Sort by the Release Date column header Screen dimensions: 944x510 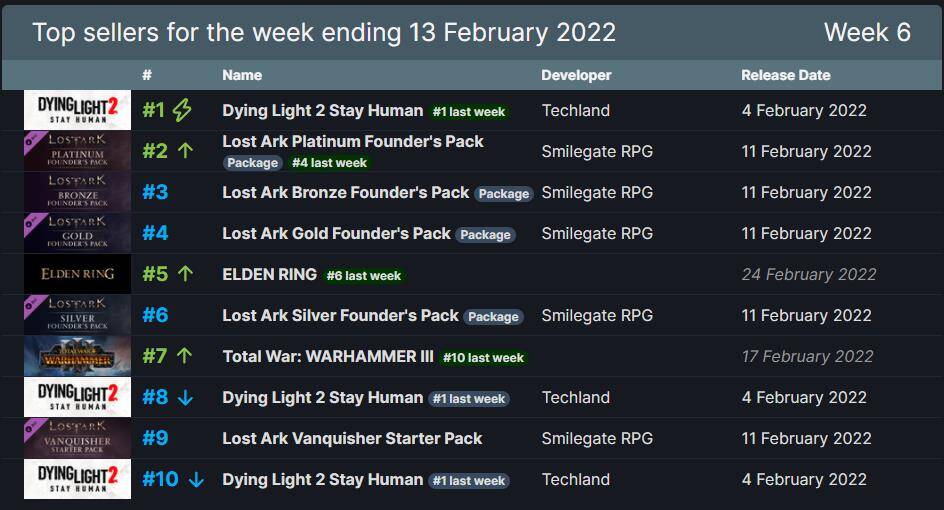click(x=785, y=75)
